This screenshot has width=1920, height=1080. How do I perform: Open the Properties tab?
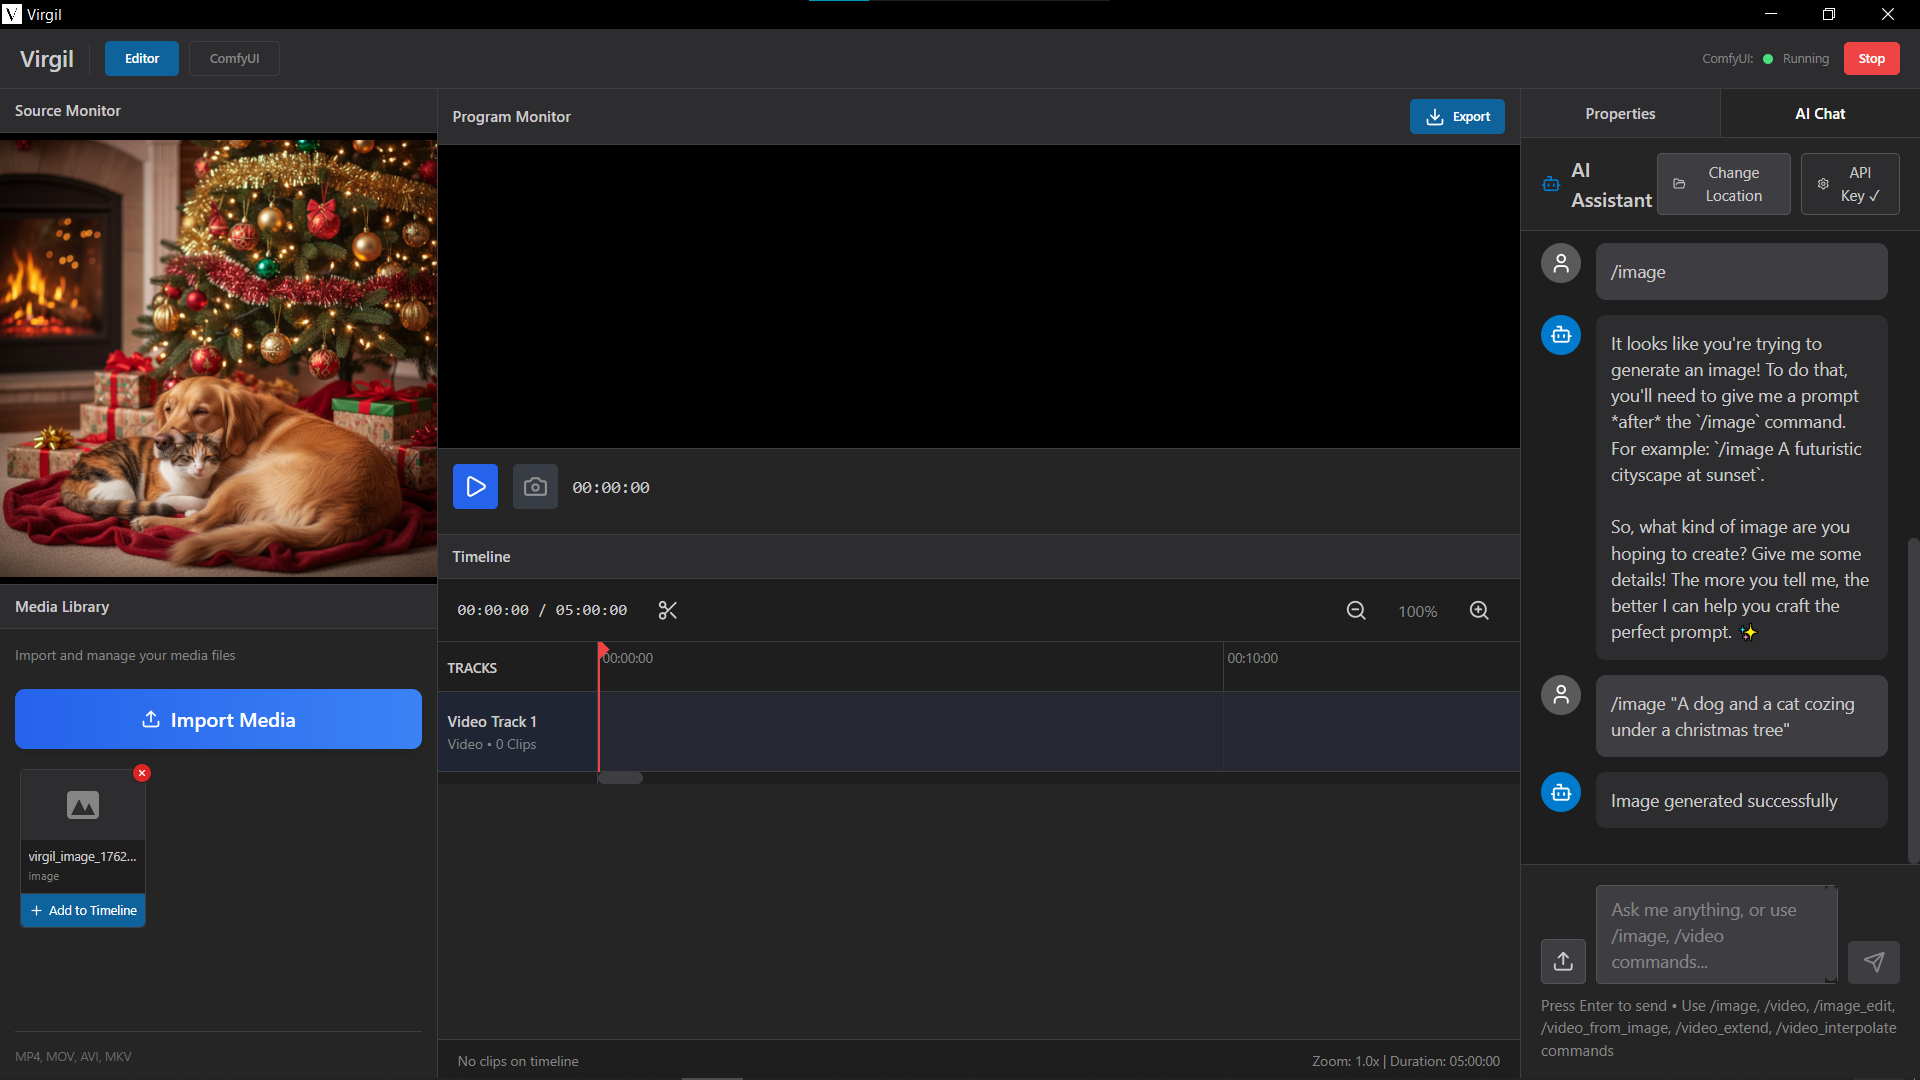coord(1620,114)
